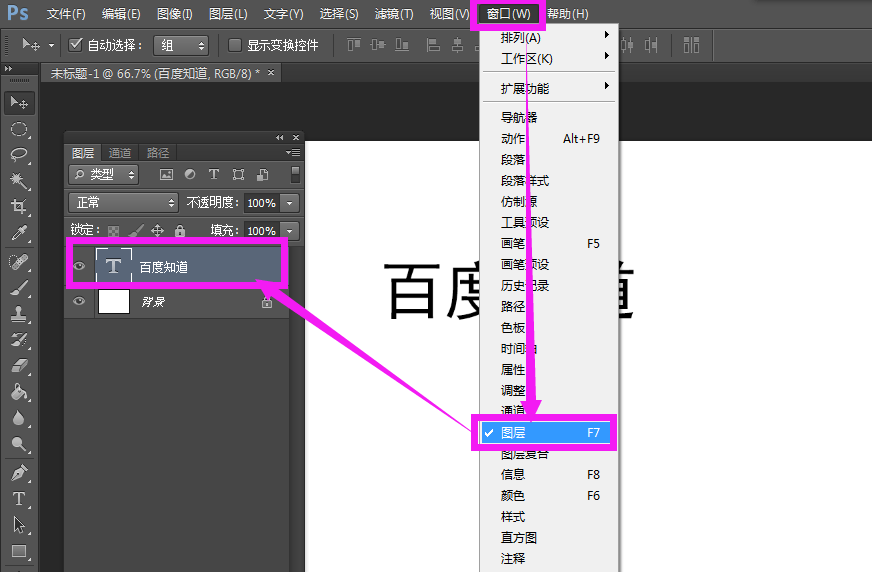Select the Path Selection tool

pos(19,525)
